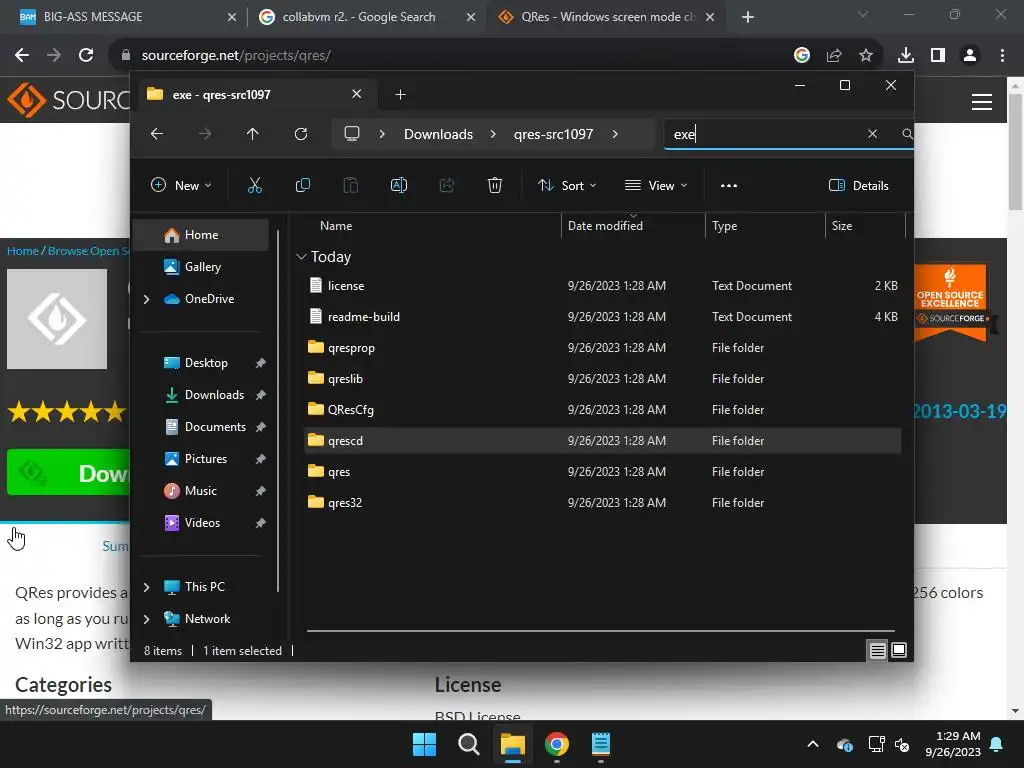The height and width of the screenshot is (768, 1024).
Task: Click Downloads in breadcrumb path
Action: coord(438,134)
